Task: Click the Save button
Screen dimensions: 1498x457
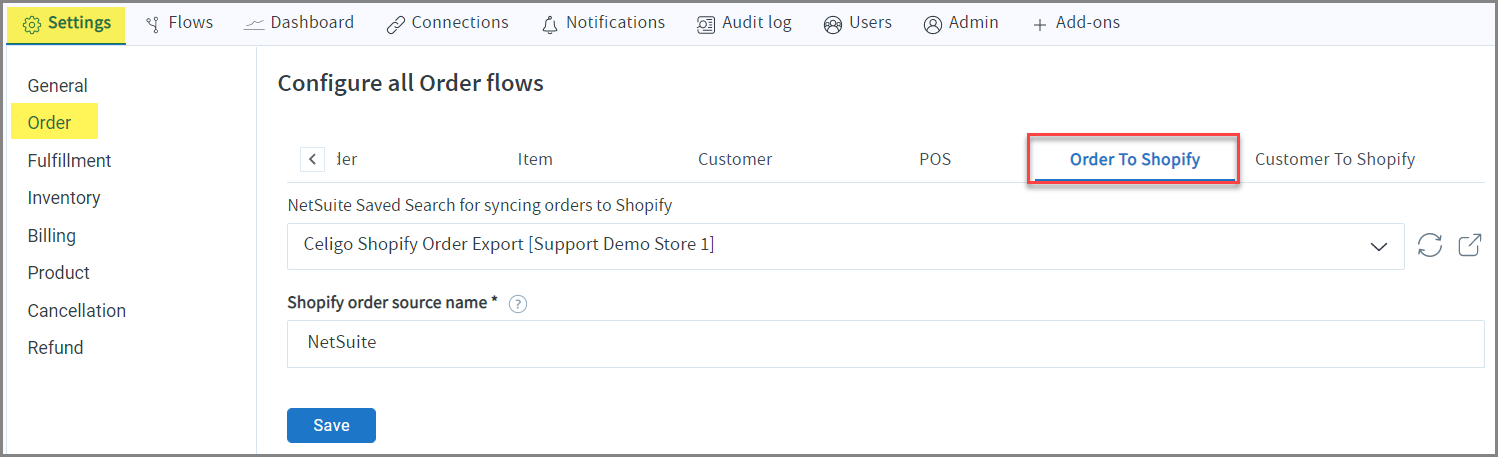Action: coord(331,425)
